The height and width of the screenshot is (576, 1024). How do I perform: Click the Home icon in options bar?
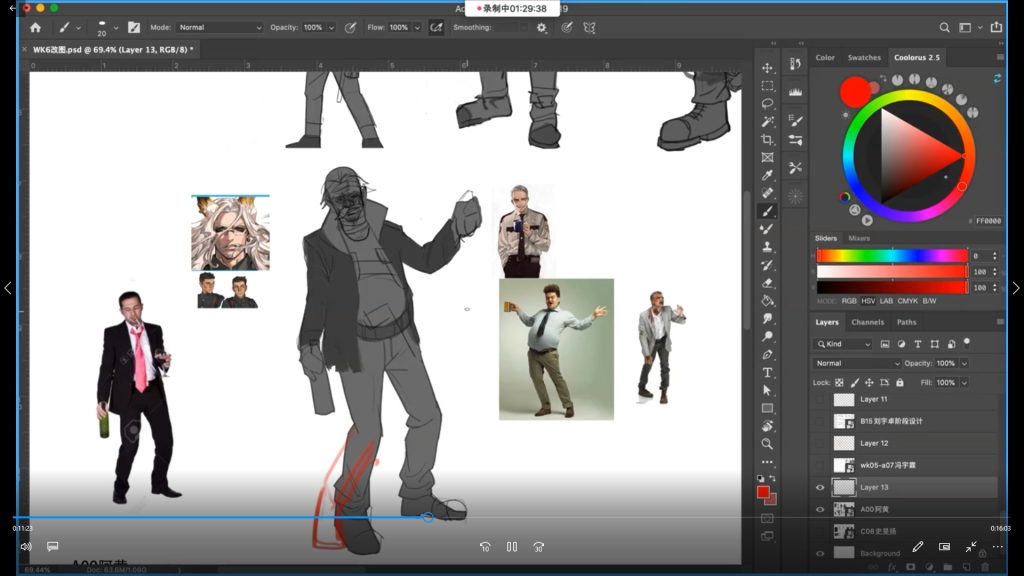36,28
